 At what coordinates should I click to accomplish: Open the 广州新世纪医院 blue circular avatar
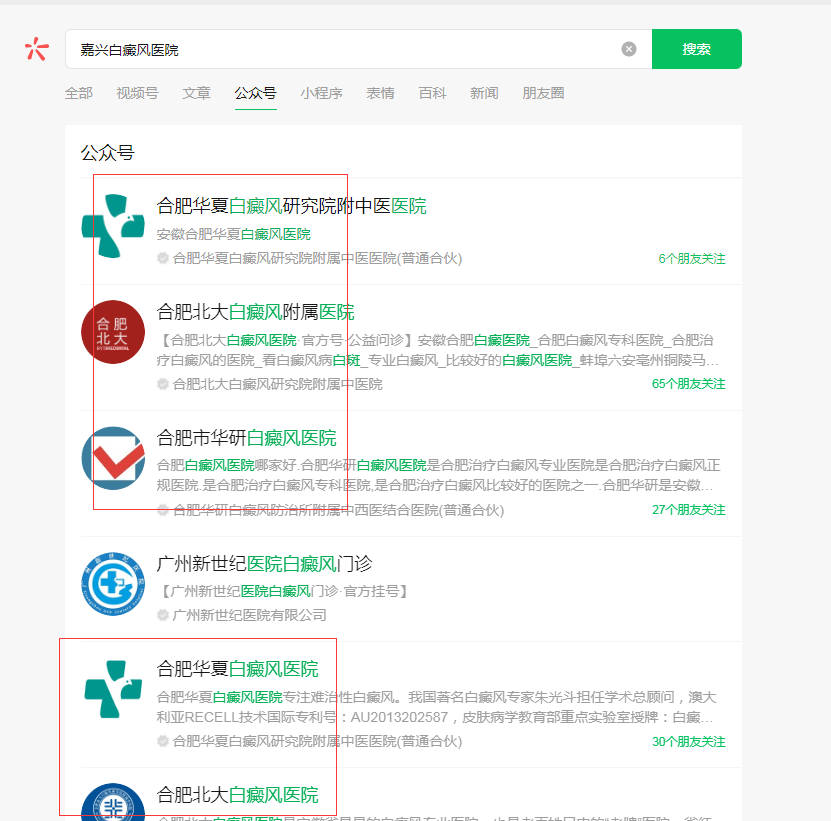coord(113,584)
